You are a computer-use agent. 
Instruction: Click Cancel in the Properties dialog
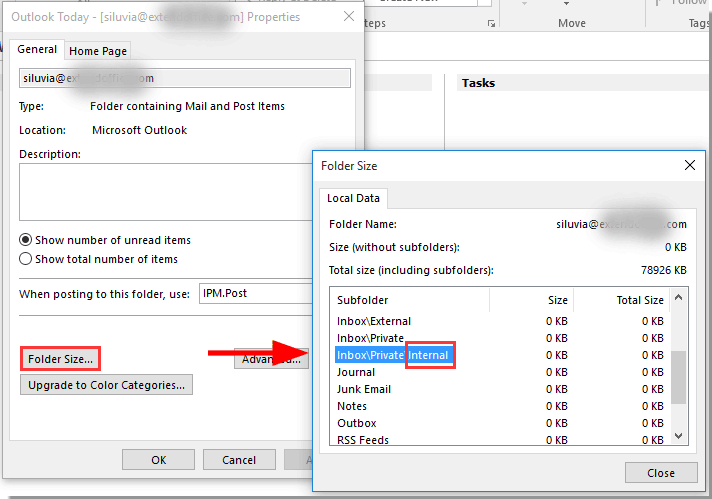[x=239, y=460]
